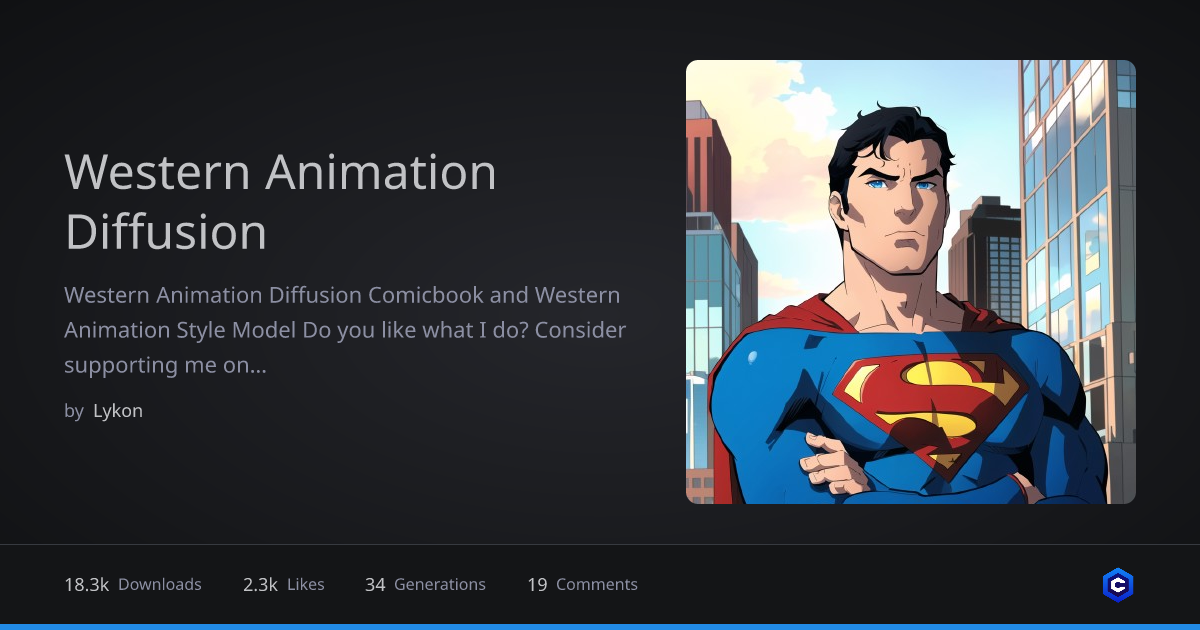
Task: Open author Lykon's profile name
Action: tap(118, 411)
